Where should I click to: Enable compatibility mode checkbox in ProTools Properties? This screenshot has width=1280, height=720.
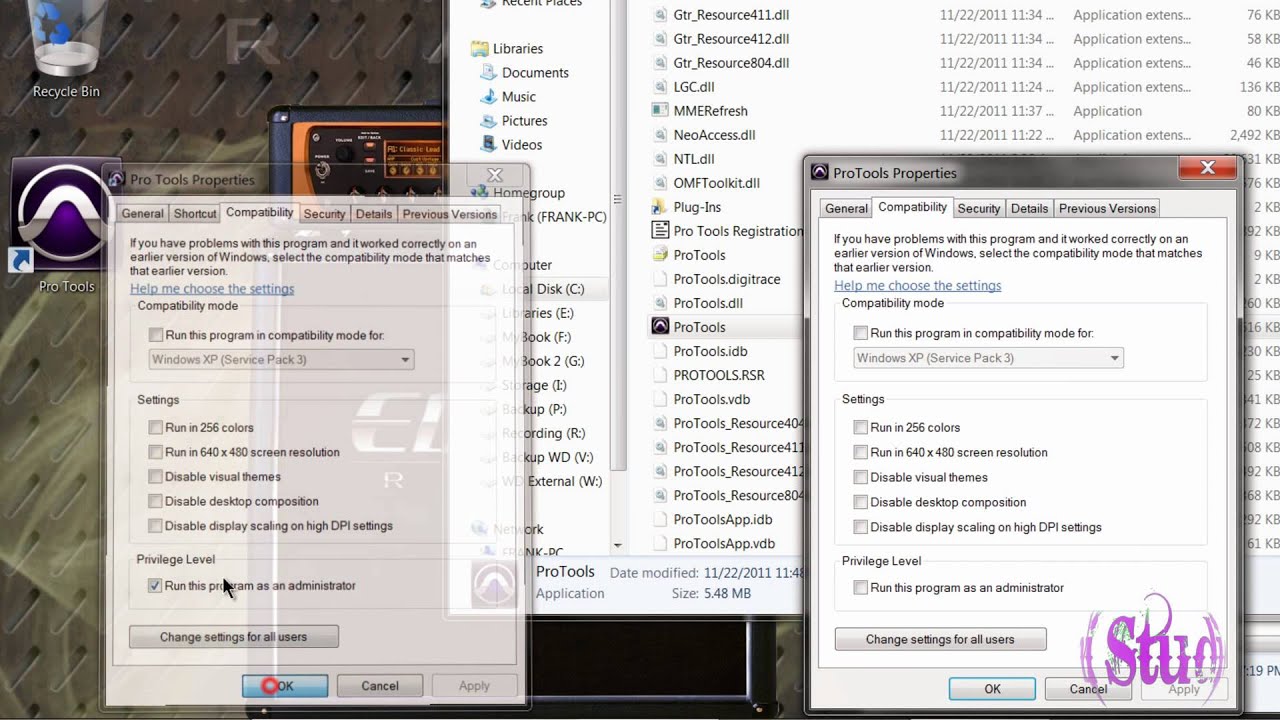pos(861,333)
